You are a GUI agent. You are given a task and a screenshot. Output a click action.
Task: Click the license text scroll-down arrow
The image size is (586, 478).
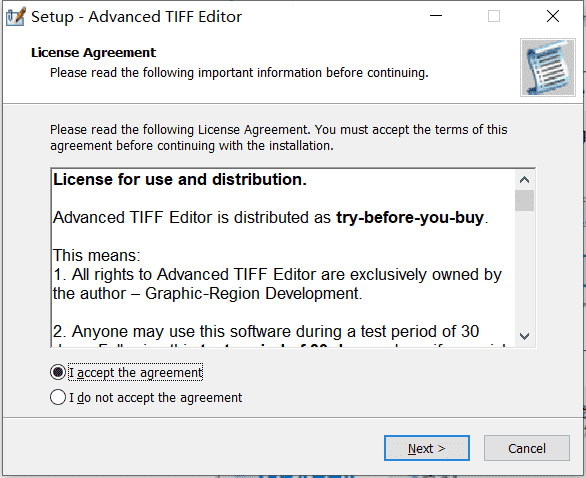click(x=524, y=336)
